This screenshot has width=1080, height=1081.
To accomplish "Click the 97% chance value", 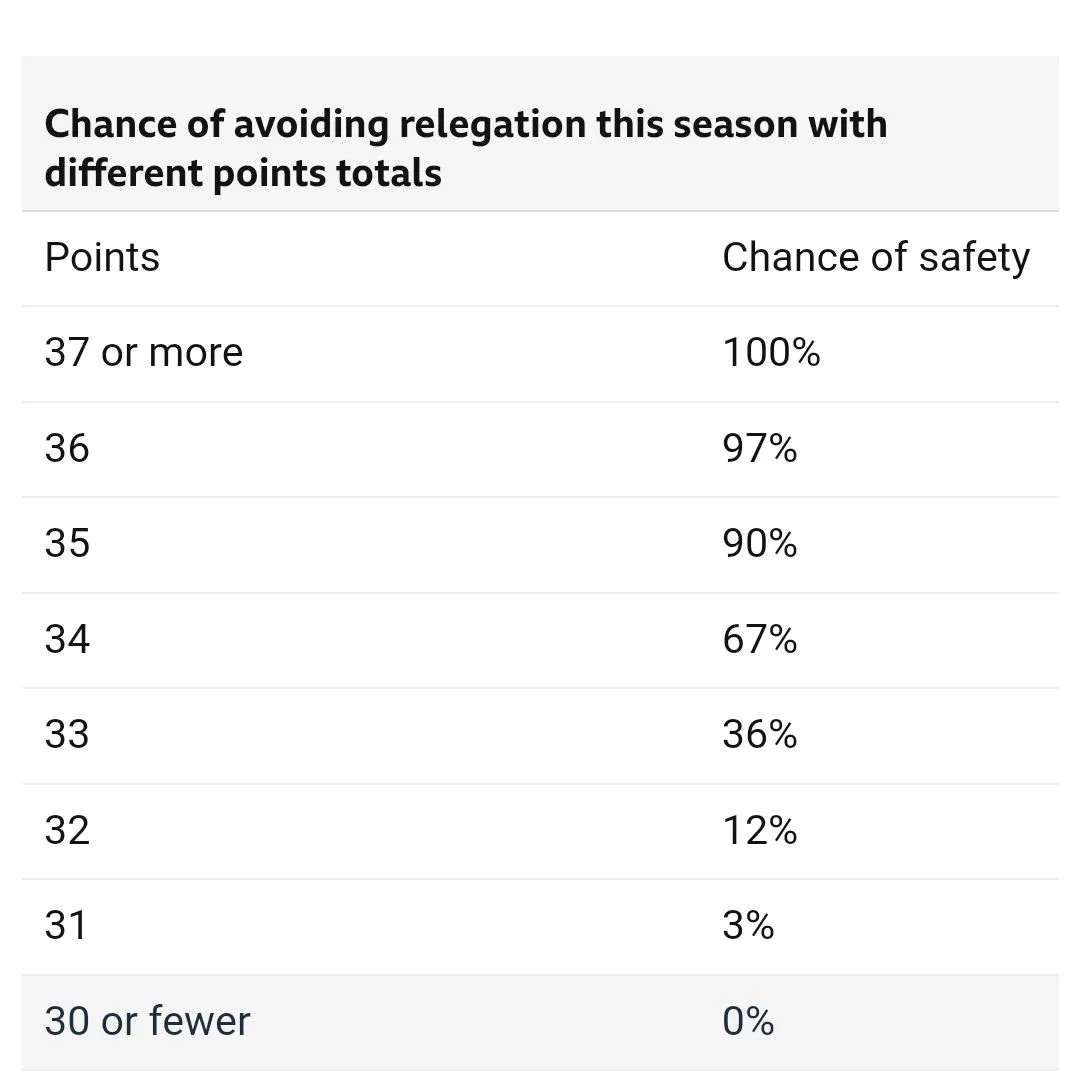I will tap(760, 449).
